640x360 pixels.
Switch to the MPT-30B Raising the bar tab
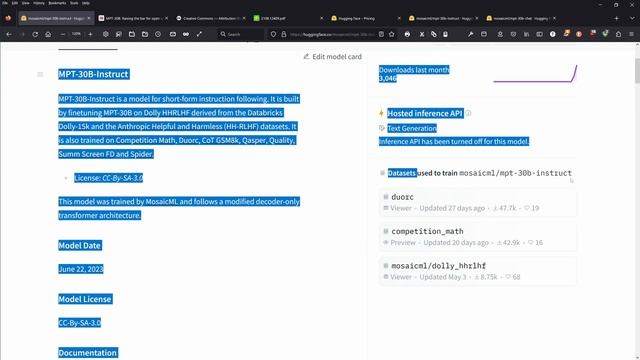click(x=133, y=18)
